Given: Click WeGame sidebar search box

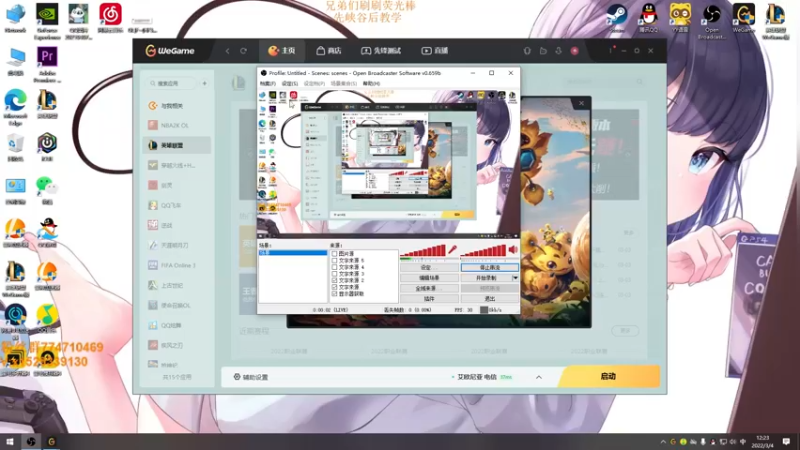Looking at the screenshot, I should coord(172,83).
